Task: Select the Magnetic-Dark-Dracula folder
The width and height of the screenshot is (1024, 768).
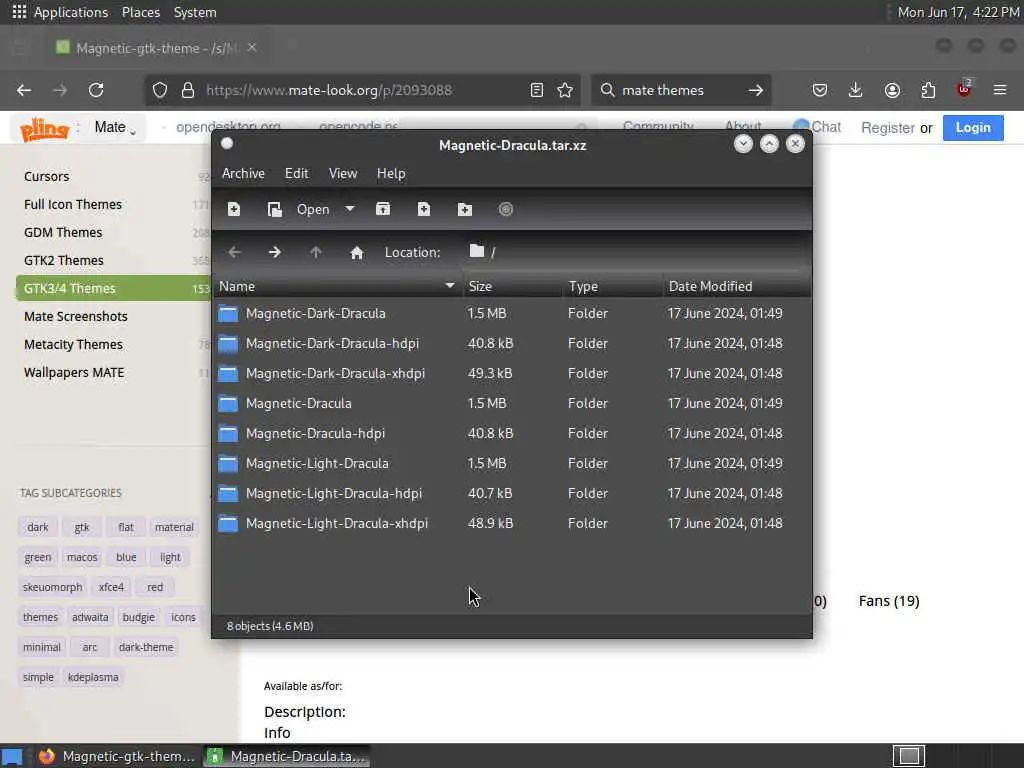Action: pos(512,313)
